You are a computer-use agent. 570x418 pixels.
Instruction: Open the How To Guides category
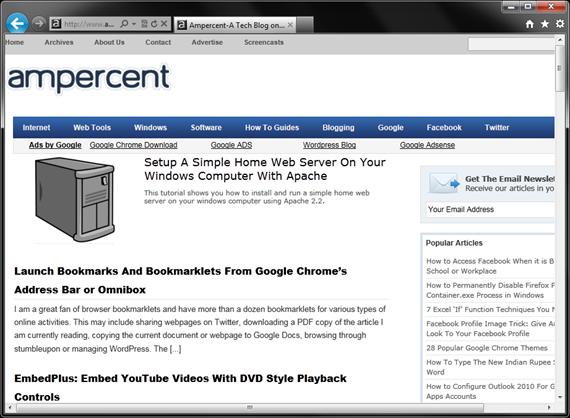point(272,128)
